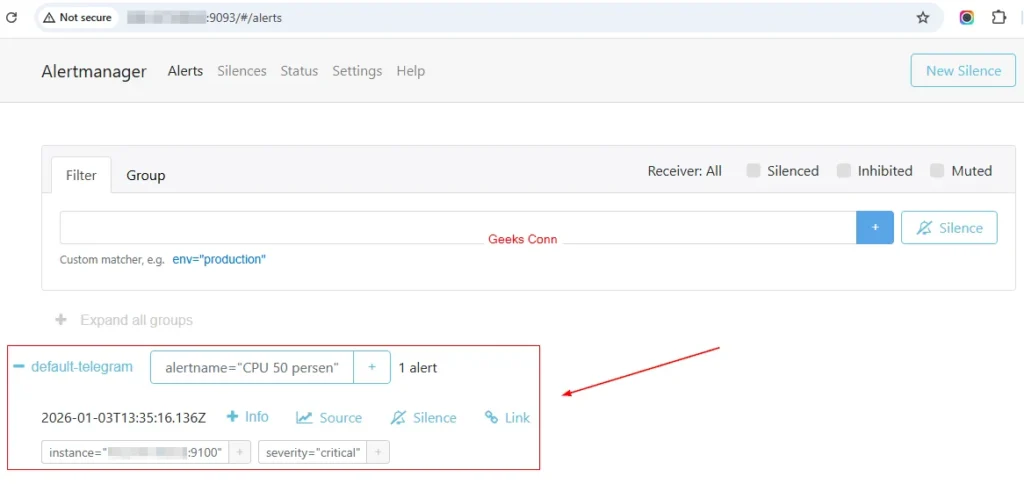
Task: Copy the alert Link
Action: pos(507,418)
